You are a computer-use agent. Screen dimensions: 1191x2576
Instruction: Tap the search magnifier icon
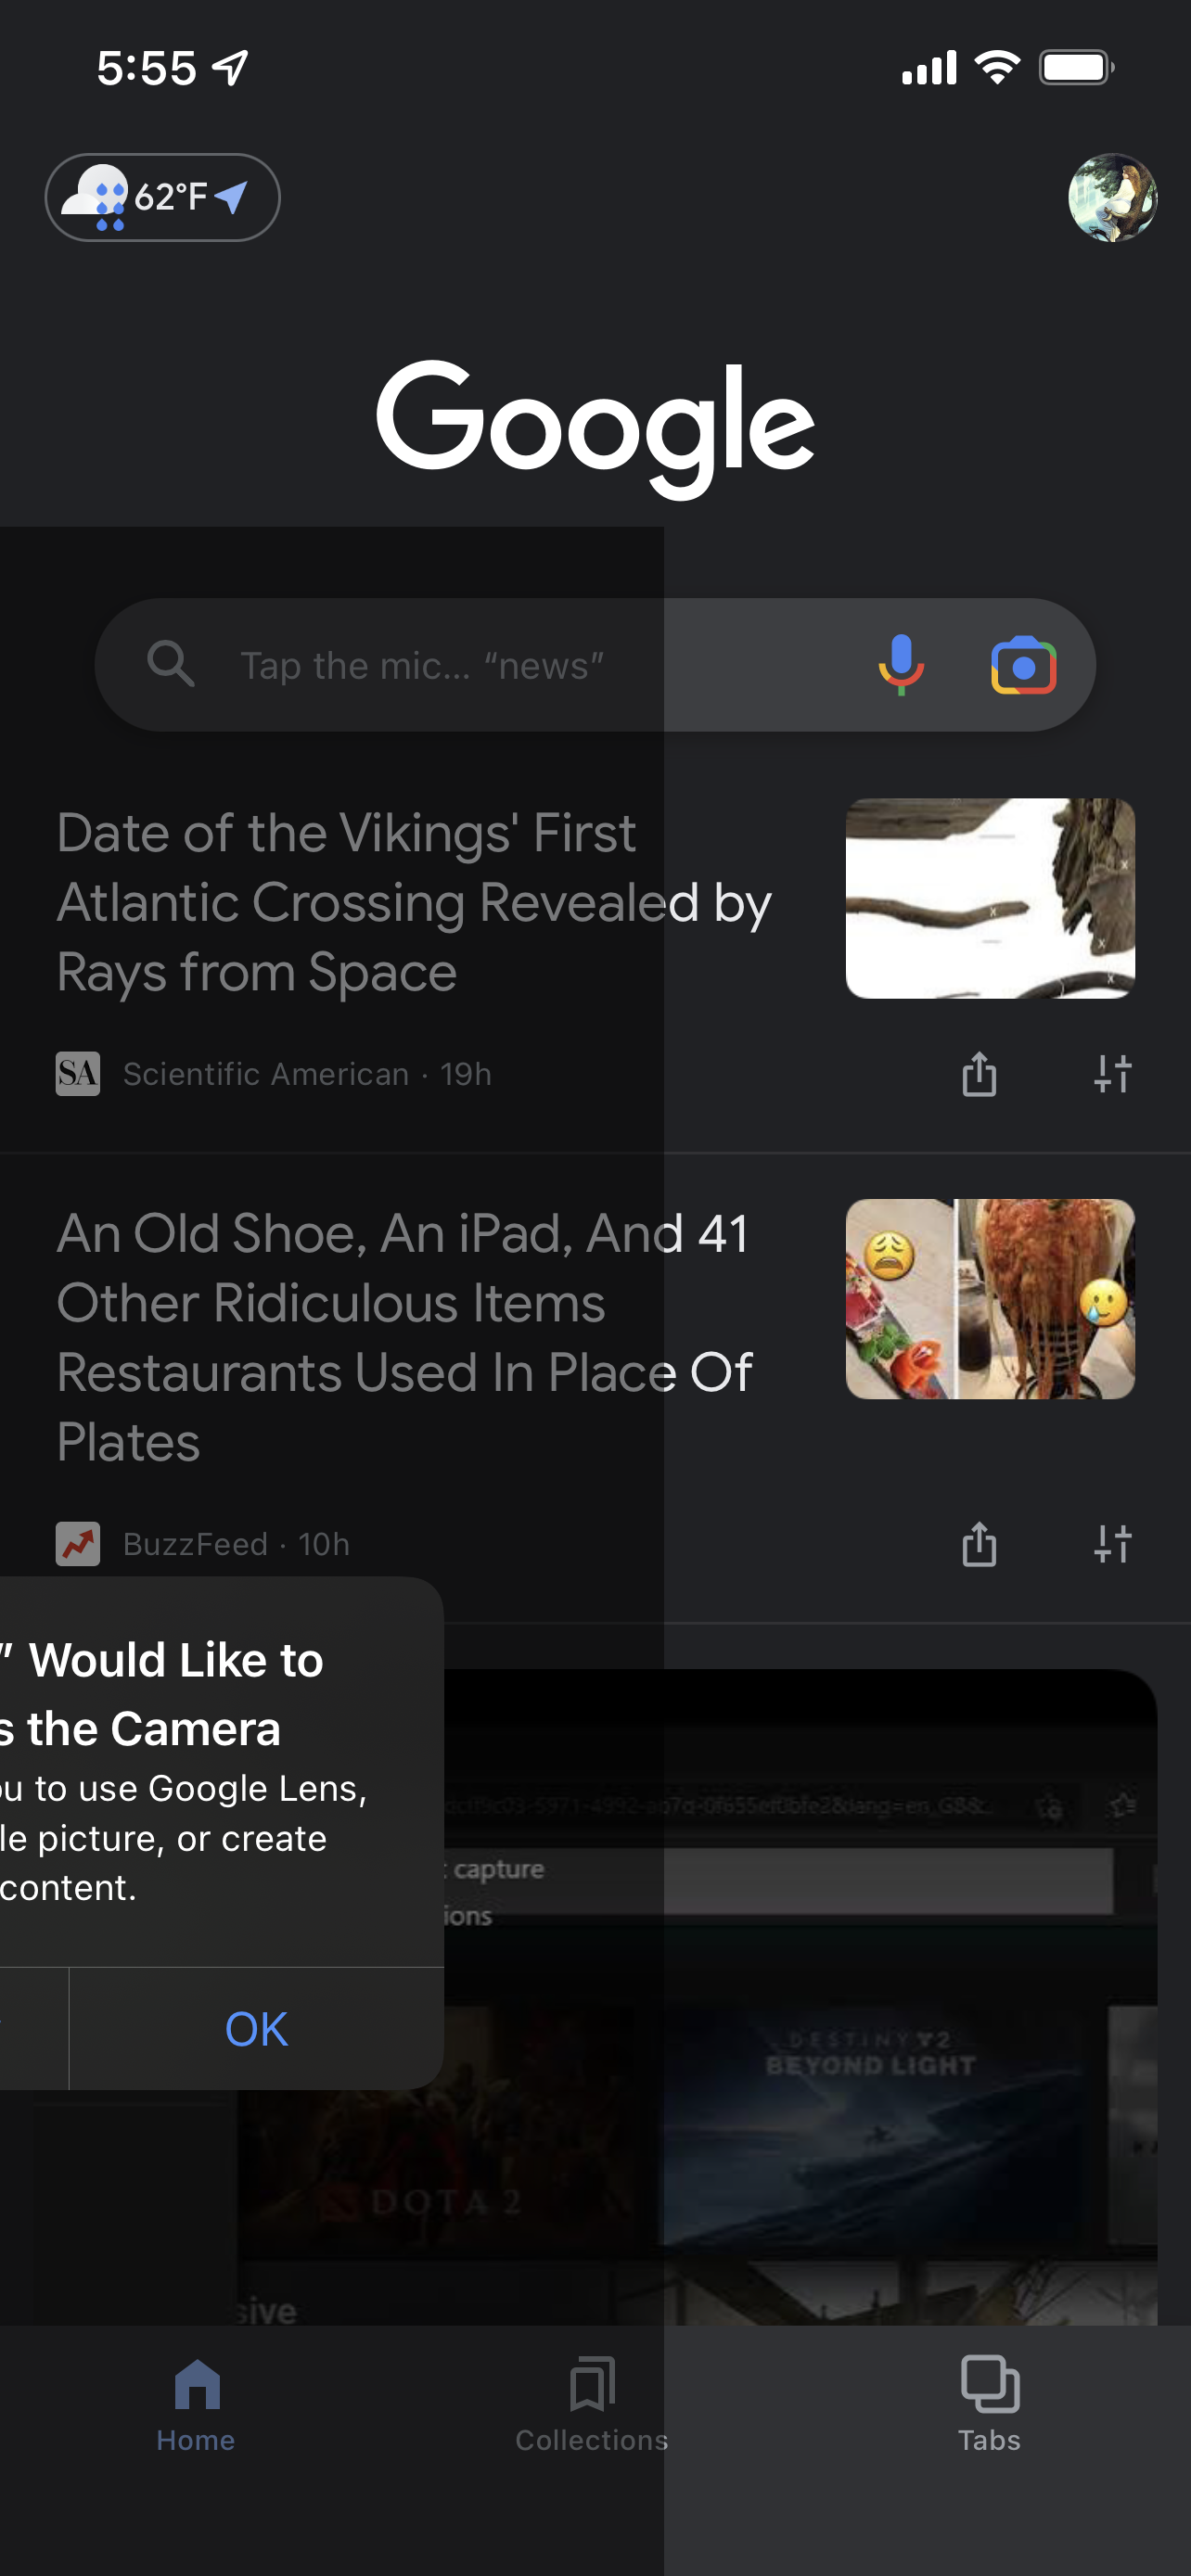pyautogui.click(x=170, y=664)
